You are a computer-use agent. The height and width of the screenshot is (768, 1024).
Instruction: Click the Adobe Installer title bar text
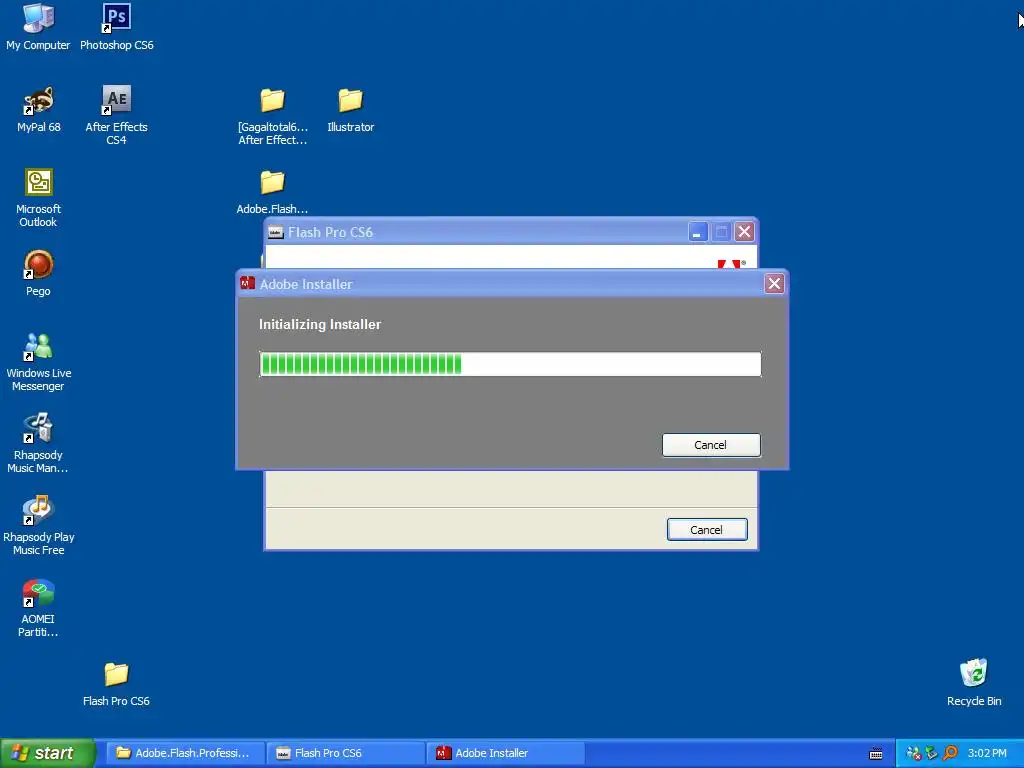click(306, 284)
